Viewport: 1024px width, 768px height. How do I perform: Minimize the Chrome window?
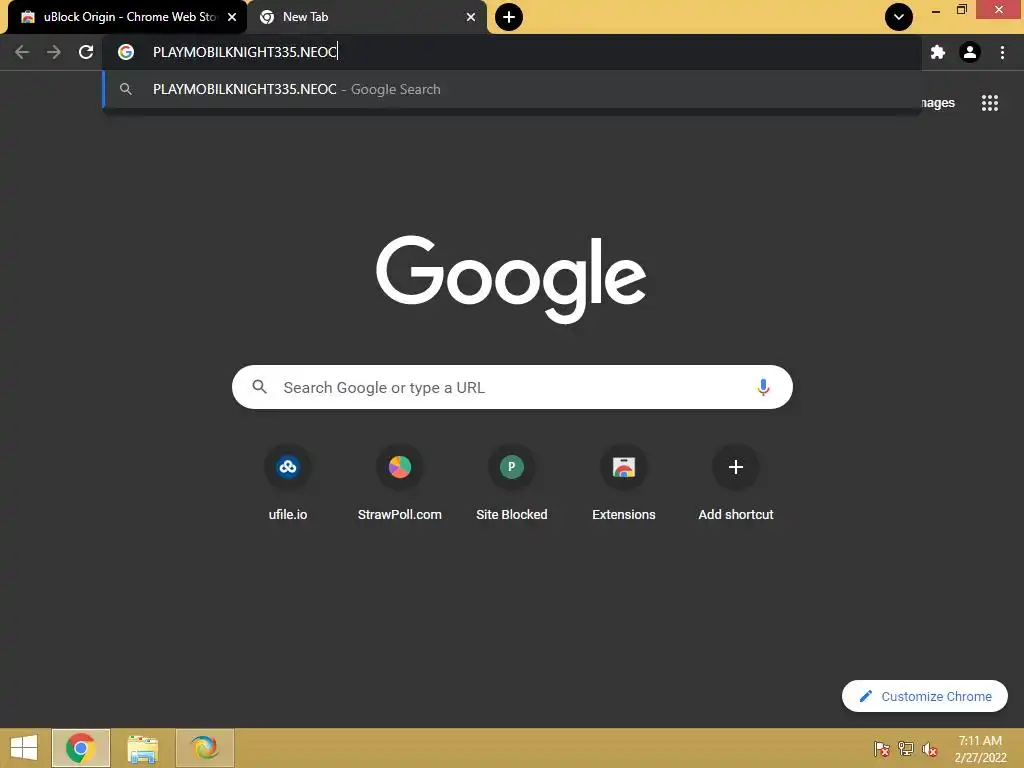tap(936, 10)
